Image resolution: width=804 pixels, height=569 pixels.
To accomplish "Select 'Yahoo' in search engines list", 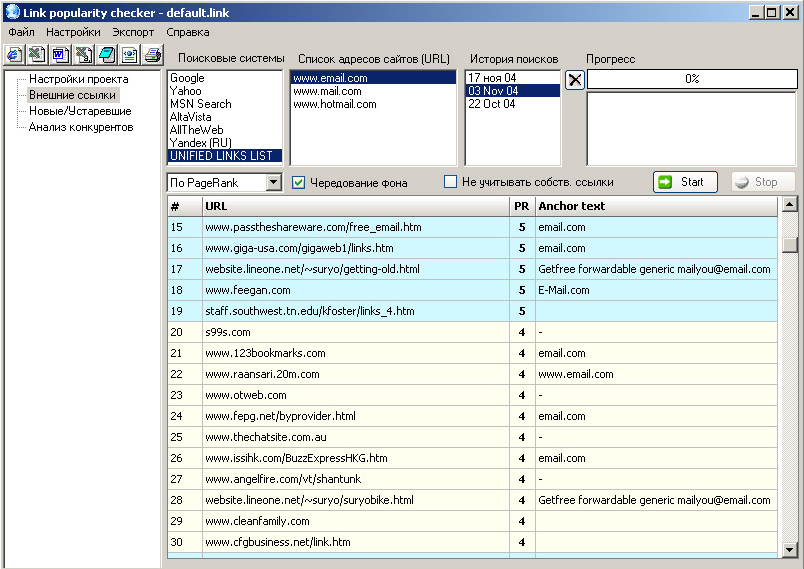I will pyautogui.click(x=185, y=91).
